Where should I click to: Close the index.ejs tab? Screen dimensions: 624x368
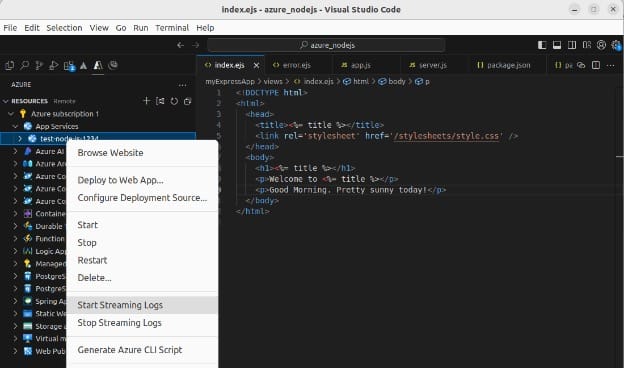coord(256,65)
